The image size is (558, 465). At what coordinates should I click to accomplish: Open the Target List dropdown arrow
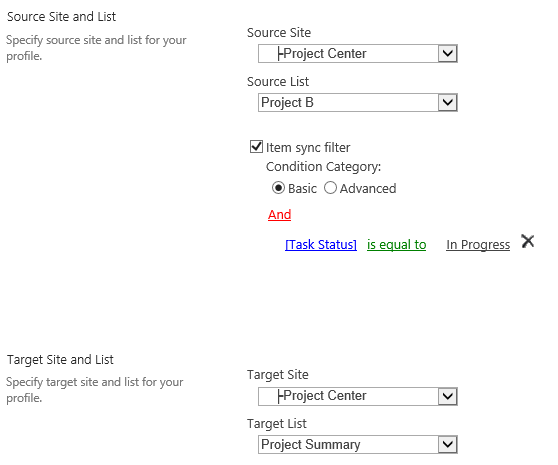coord(447,445)
